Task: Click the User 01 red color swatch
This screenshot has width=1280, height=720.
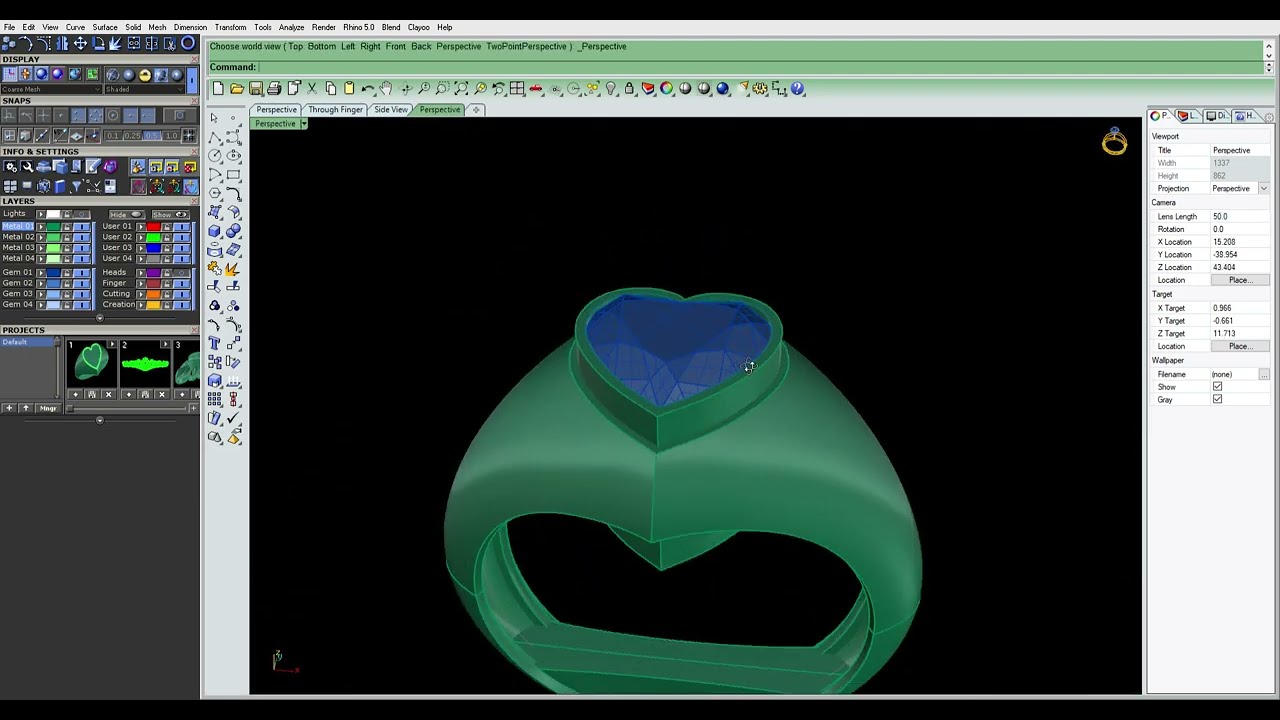Action: (154, 227)
